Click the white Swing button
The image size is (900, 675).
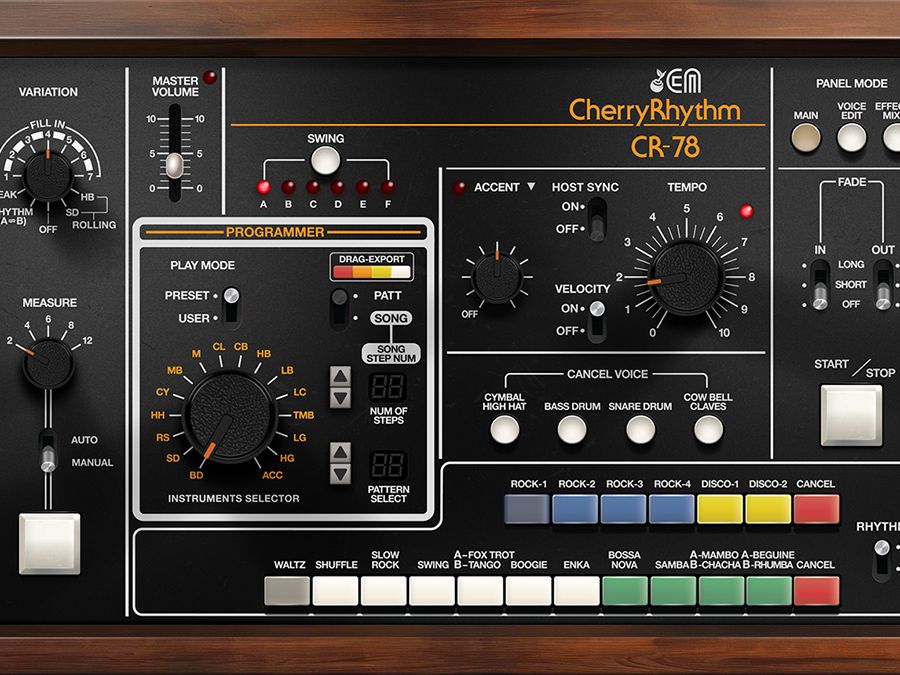tap(325, 160)
